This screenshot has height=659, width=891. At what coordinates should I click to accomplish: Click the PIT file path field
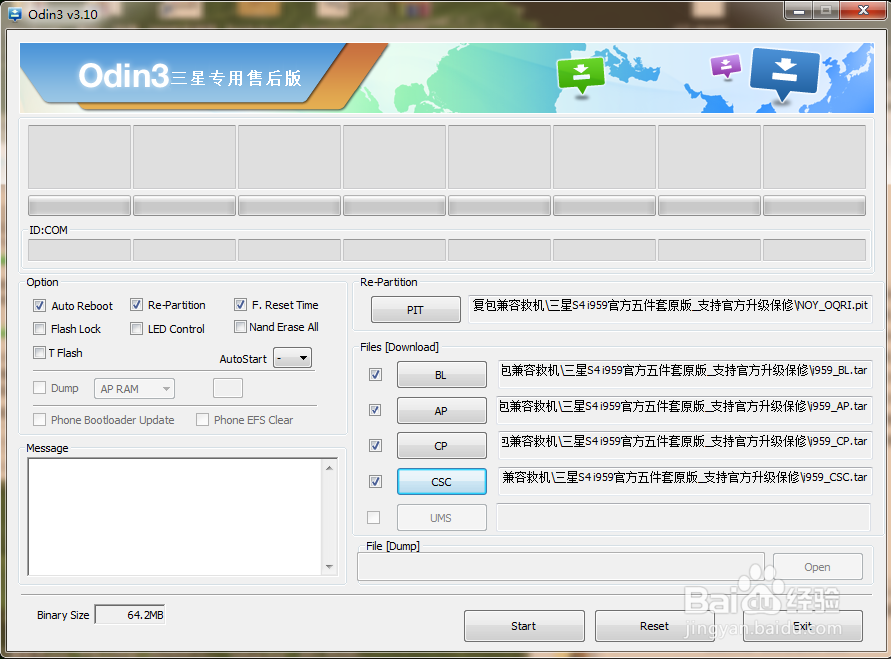tap(670, 309)
